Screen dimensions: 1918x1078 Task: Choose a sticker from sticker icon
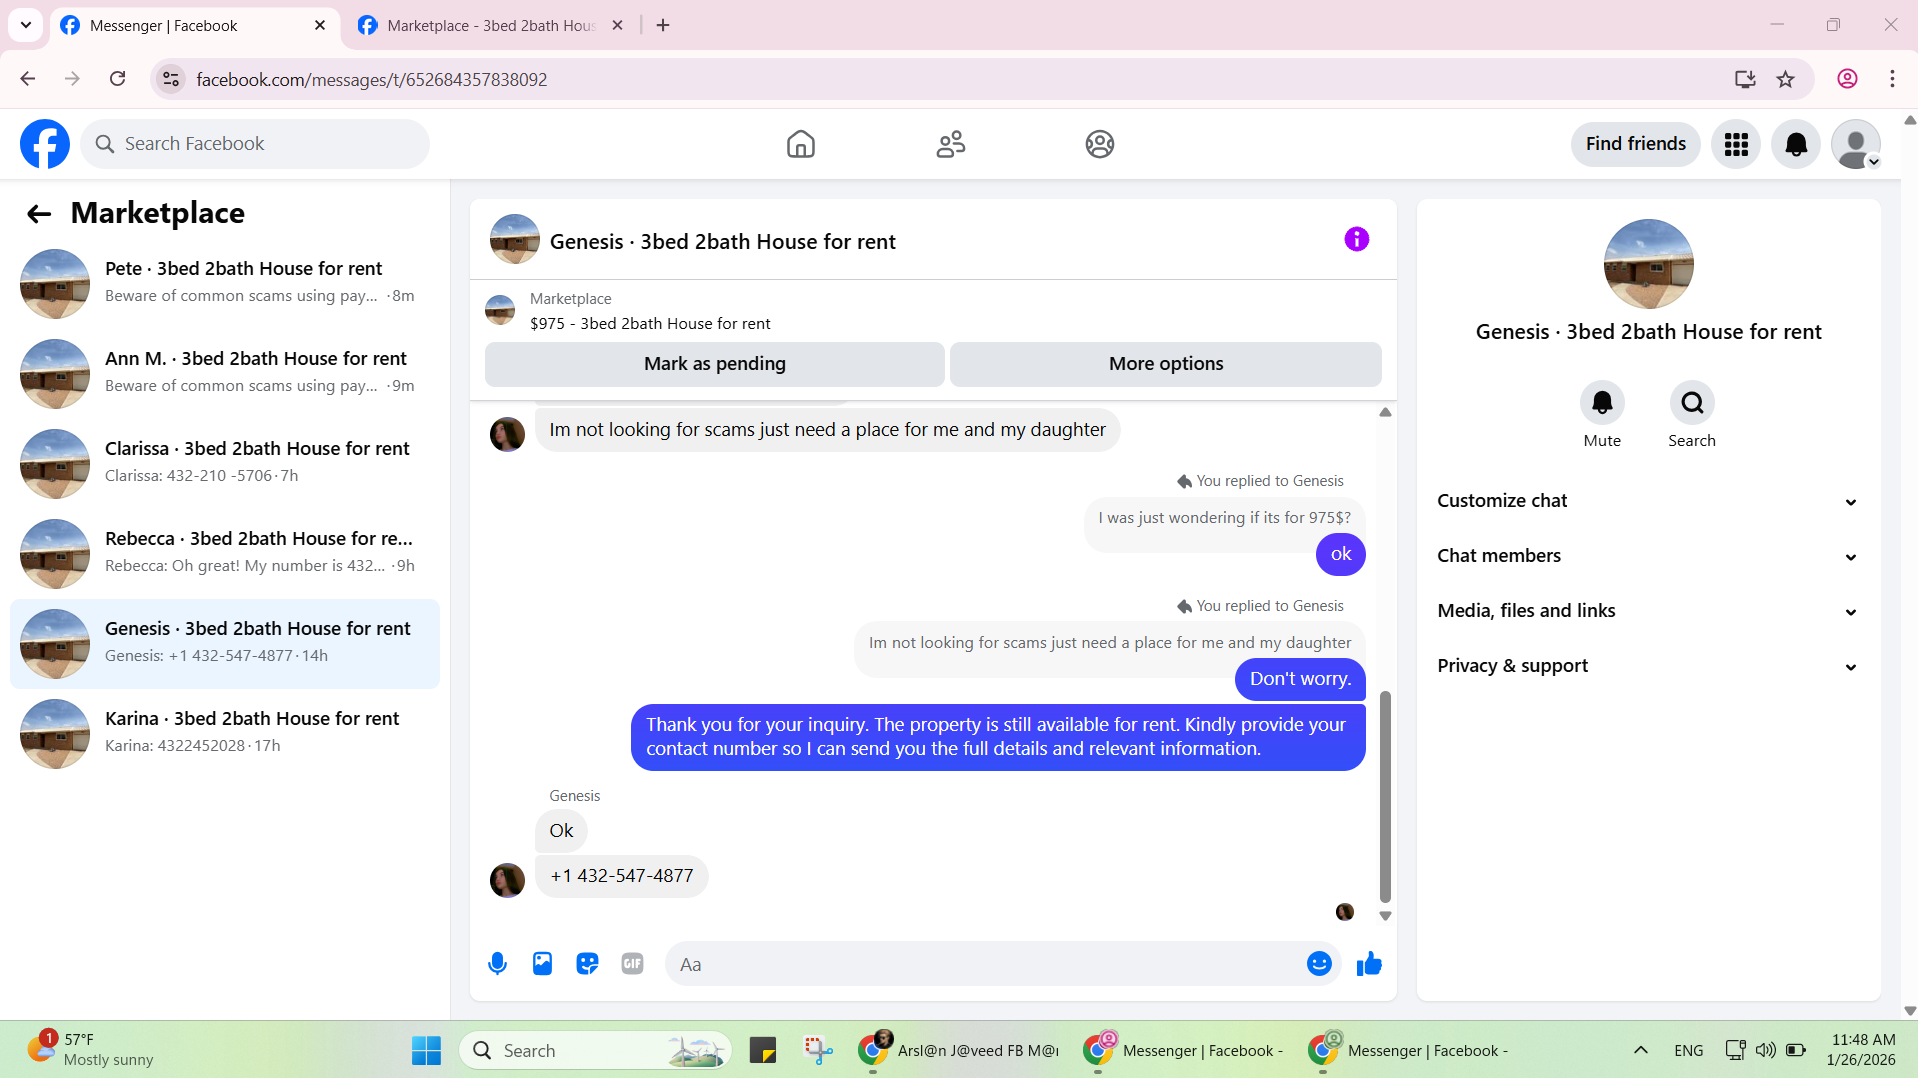coord(587,964)
